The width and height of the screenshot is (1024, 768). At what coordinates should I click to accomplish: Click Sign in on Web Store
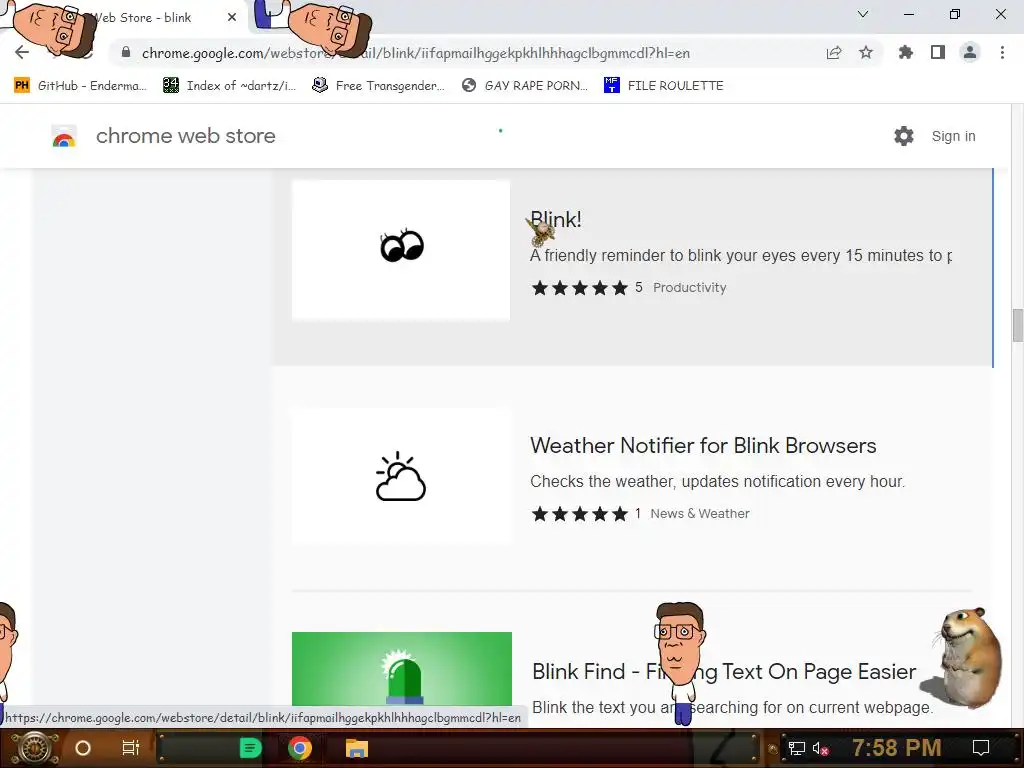953,136
